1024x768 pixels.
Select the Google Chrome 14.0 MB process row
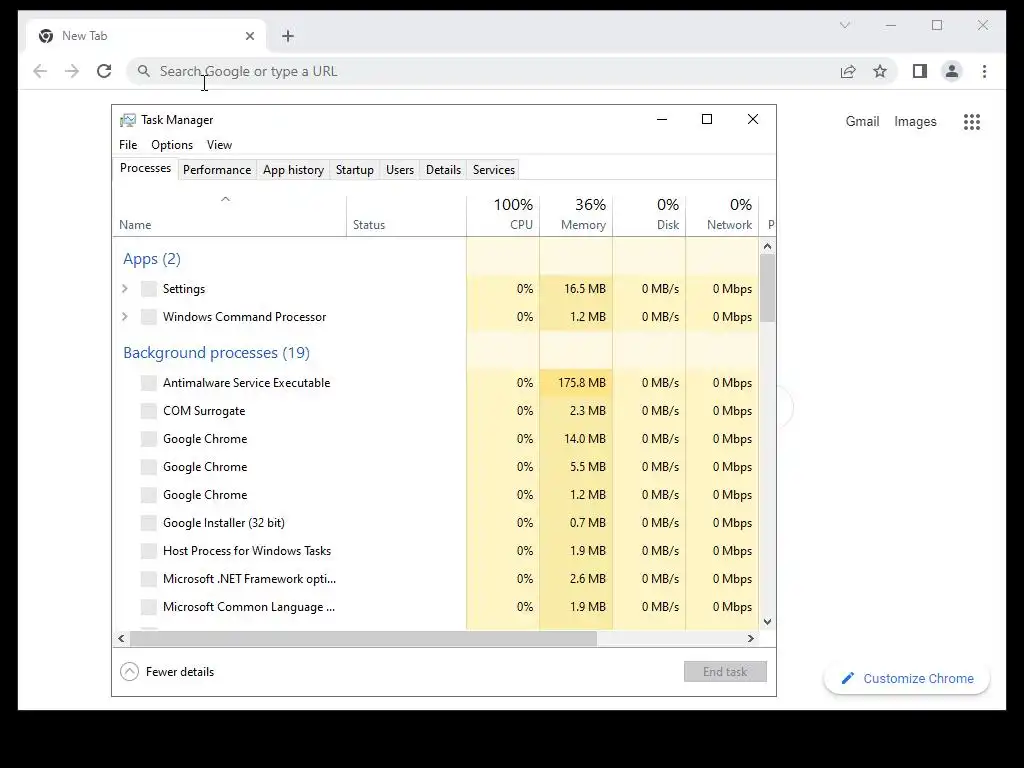point(436,439)
